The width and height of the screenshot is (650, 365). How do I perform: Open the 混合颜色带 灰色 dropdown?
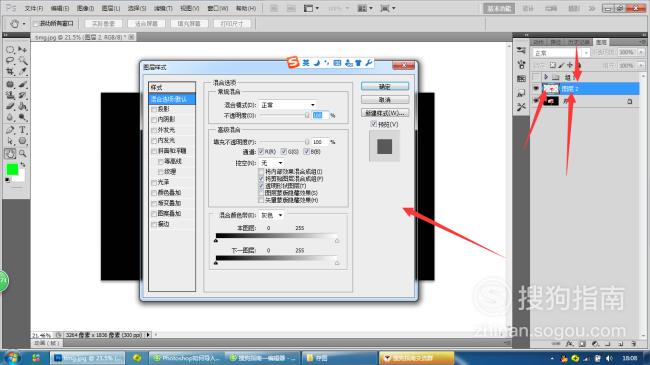tap(272, 215)
